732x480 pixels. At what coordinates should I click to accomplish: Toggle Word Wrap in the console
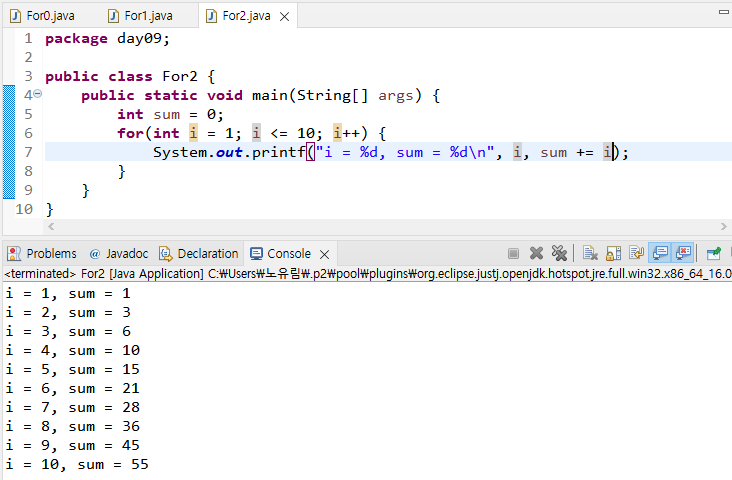(x=636, y=254)
